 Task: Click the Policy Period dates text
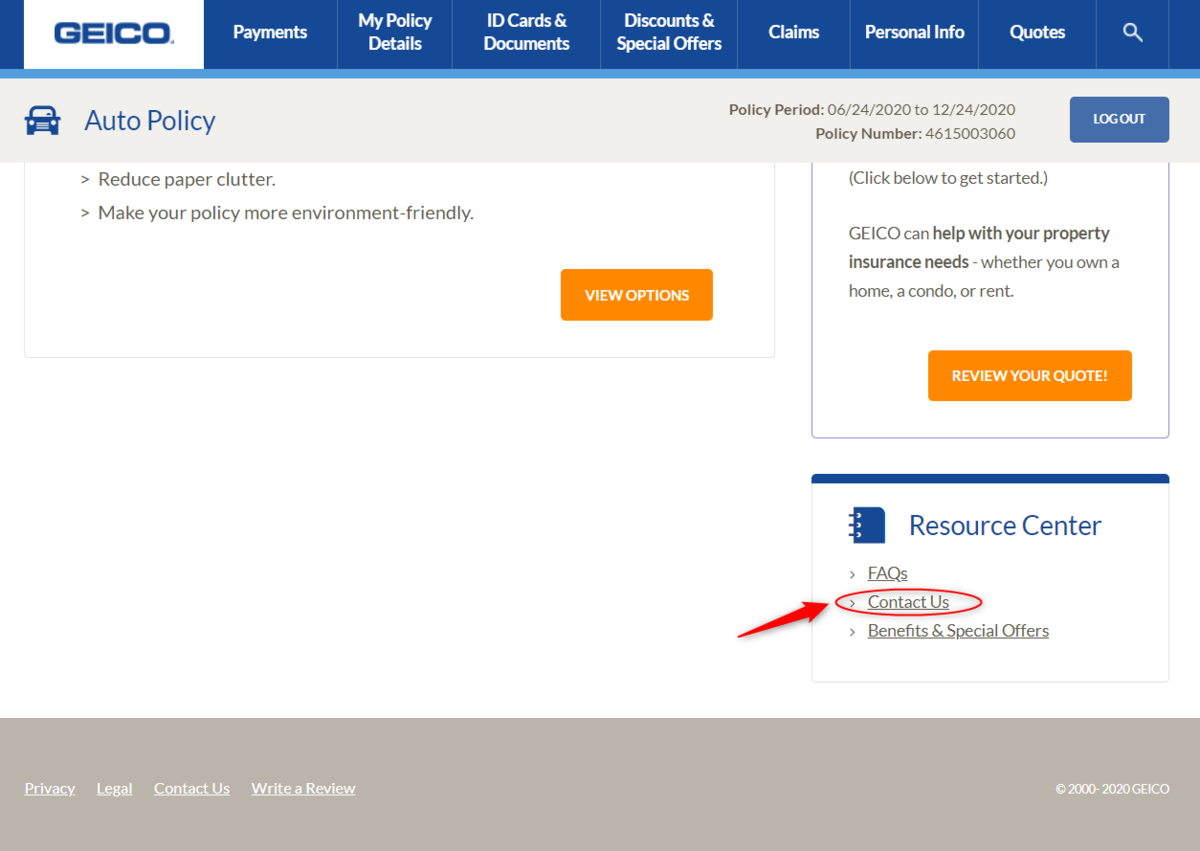pos(872,110)
